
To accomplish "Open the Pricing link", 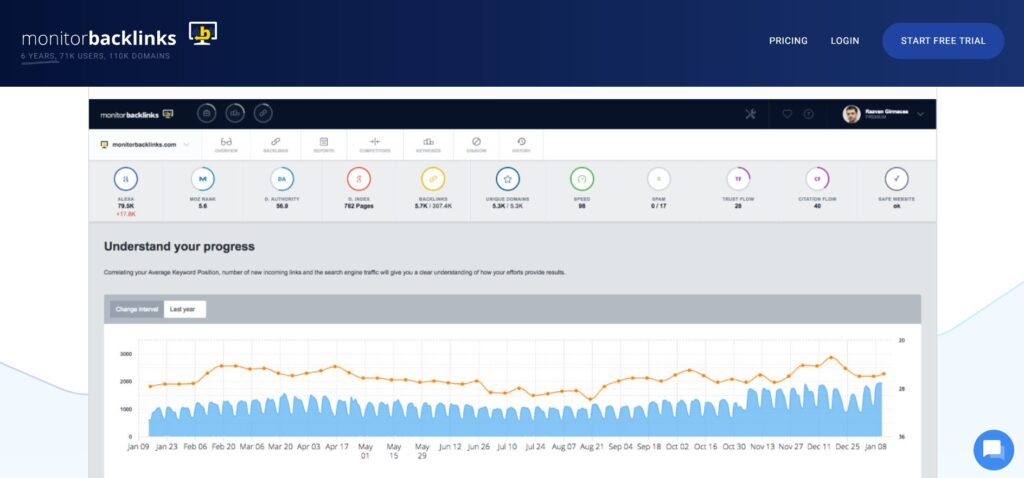I will 788,40.
